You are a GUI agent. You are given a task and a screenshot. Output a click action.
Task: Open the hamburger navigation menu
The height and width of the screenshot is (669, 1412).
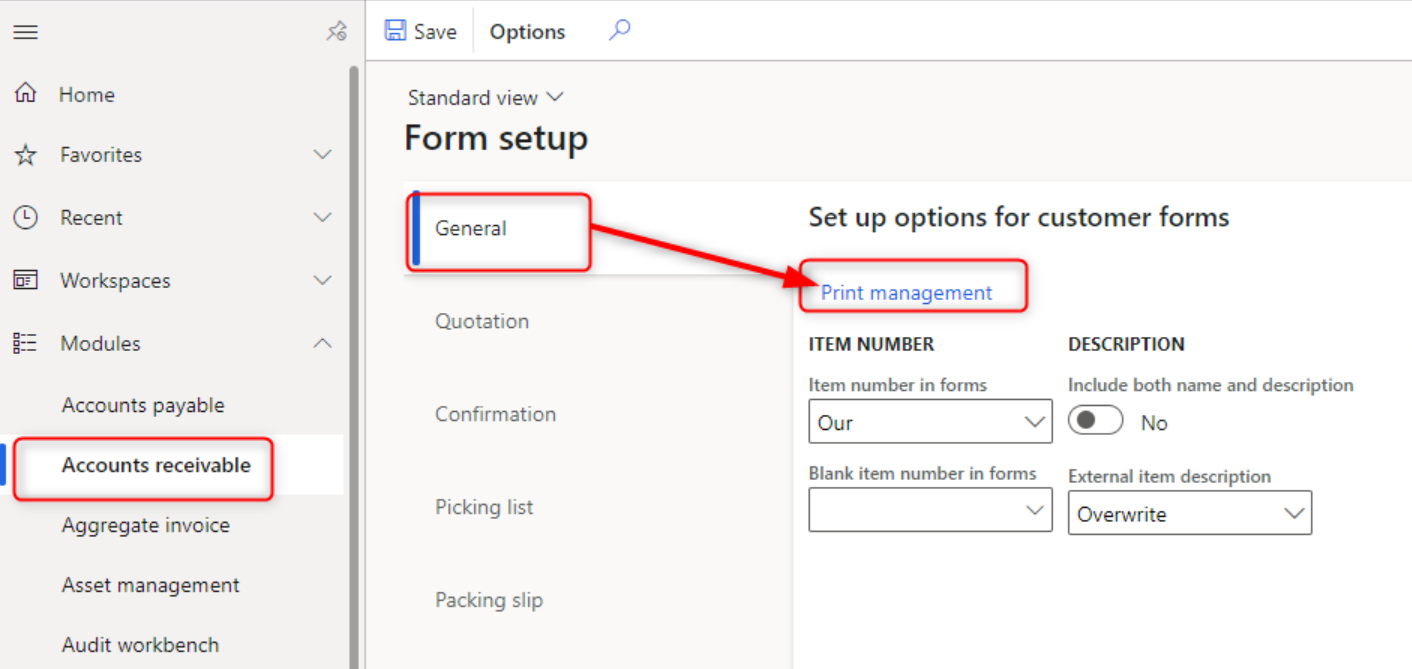point(25,32)
